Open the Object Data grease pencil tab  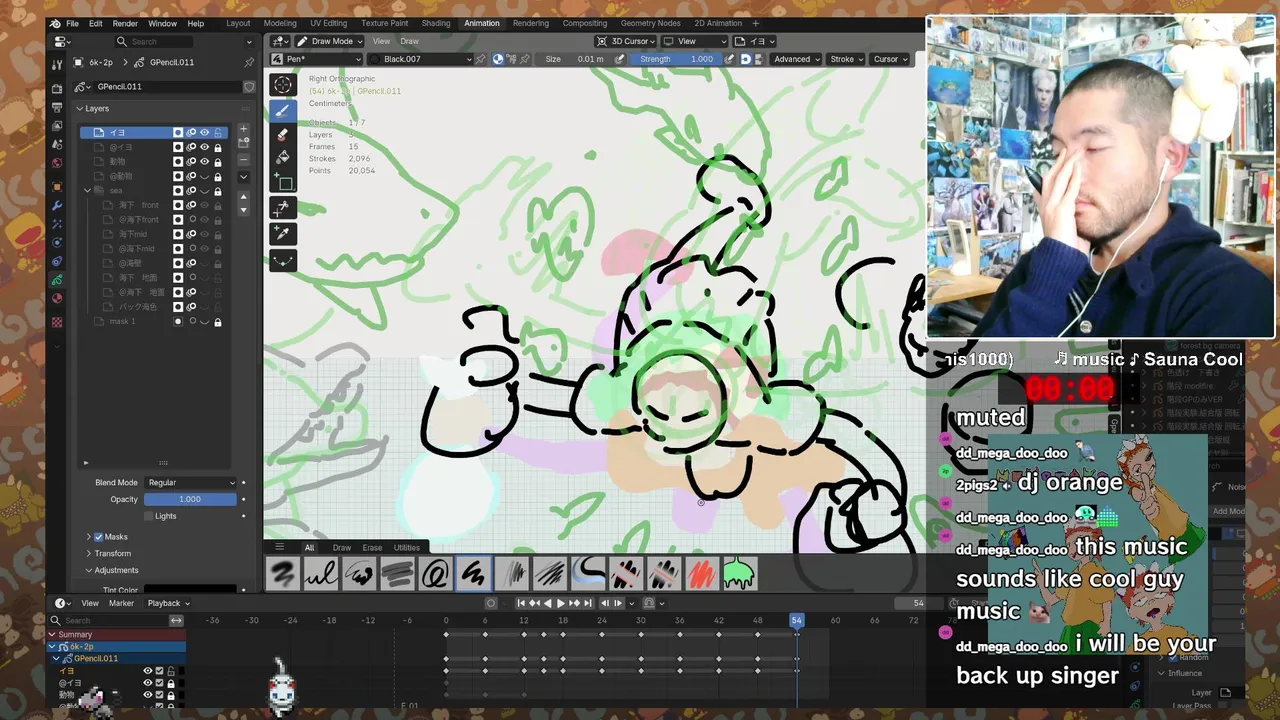pyautogui.click(x=57, y=280)
